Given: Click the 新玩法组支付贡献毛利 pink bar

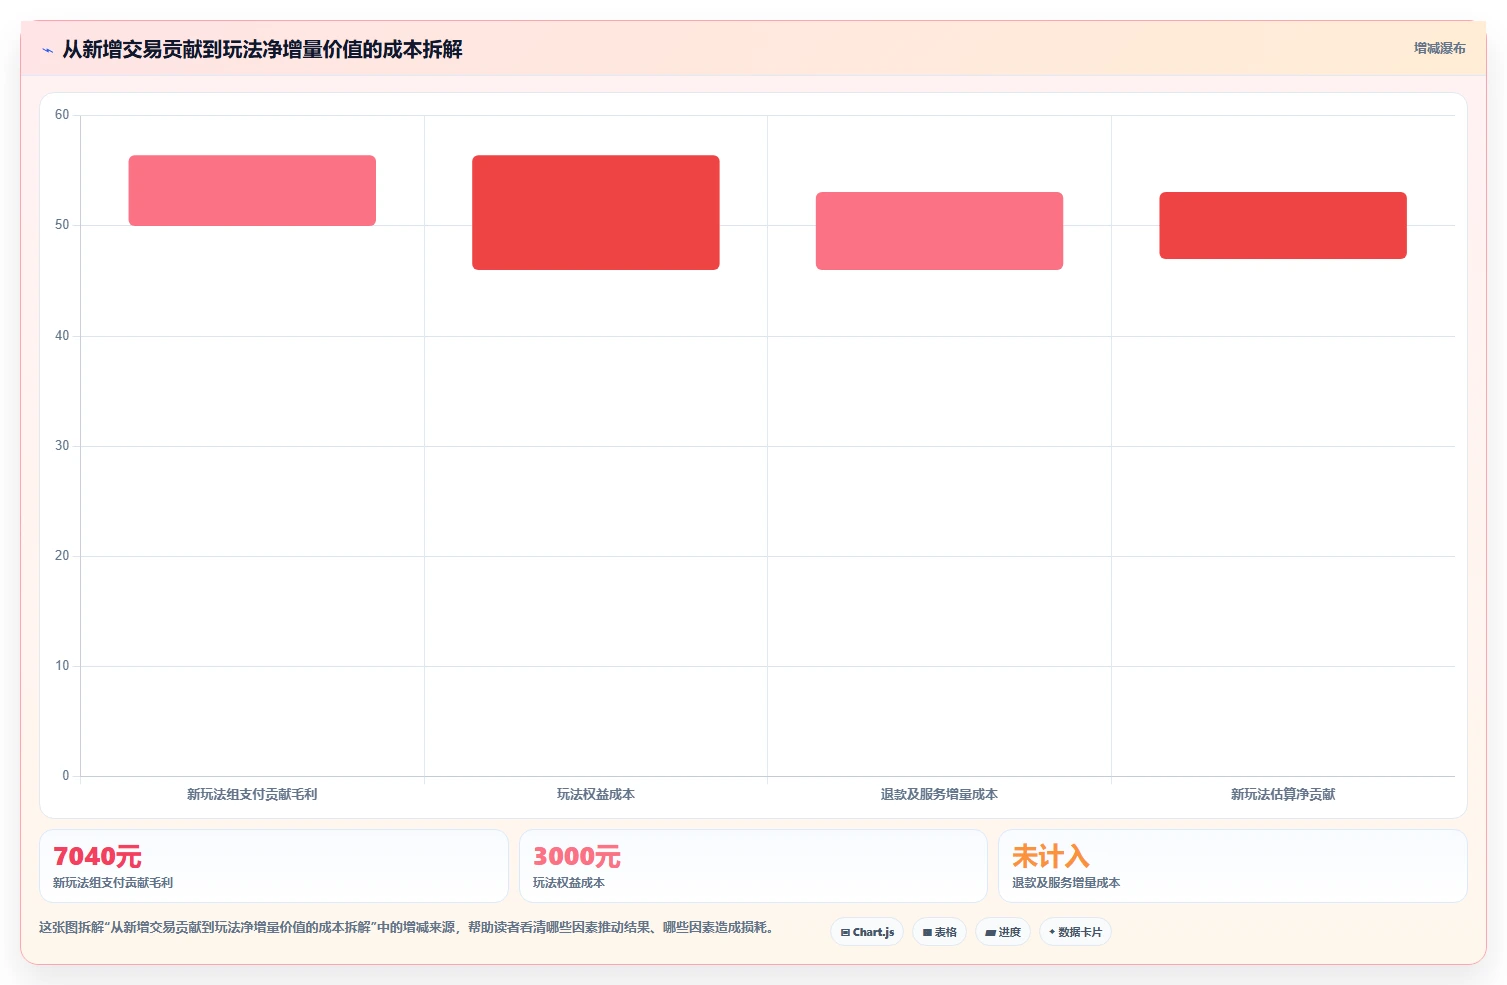Looking at the screenshot, I should click(x=252, y=190).
